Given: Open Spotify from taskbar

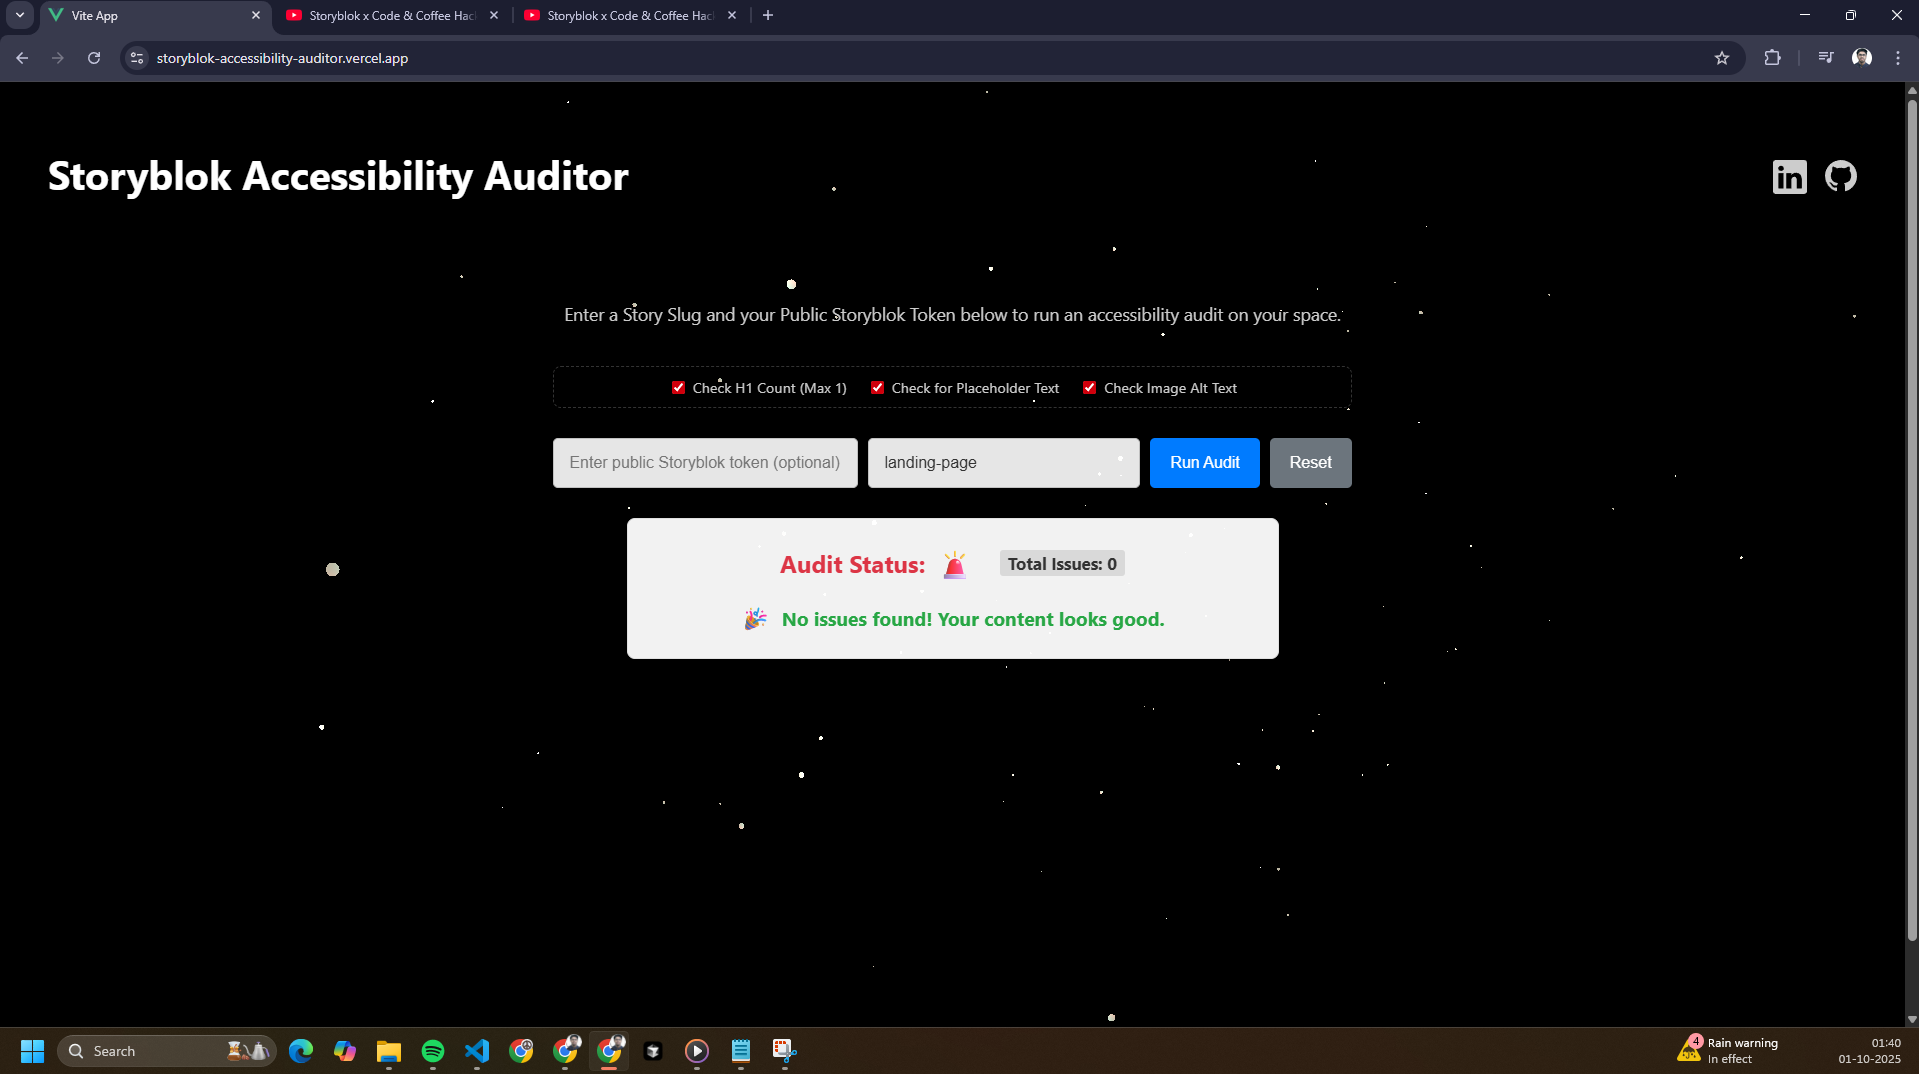Looking at the screenshot, I should pos(433,1051).
